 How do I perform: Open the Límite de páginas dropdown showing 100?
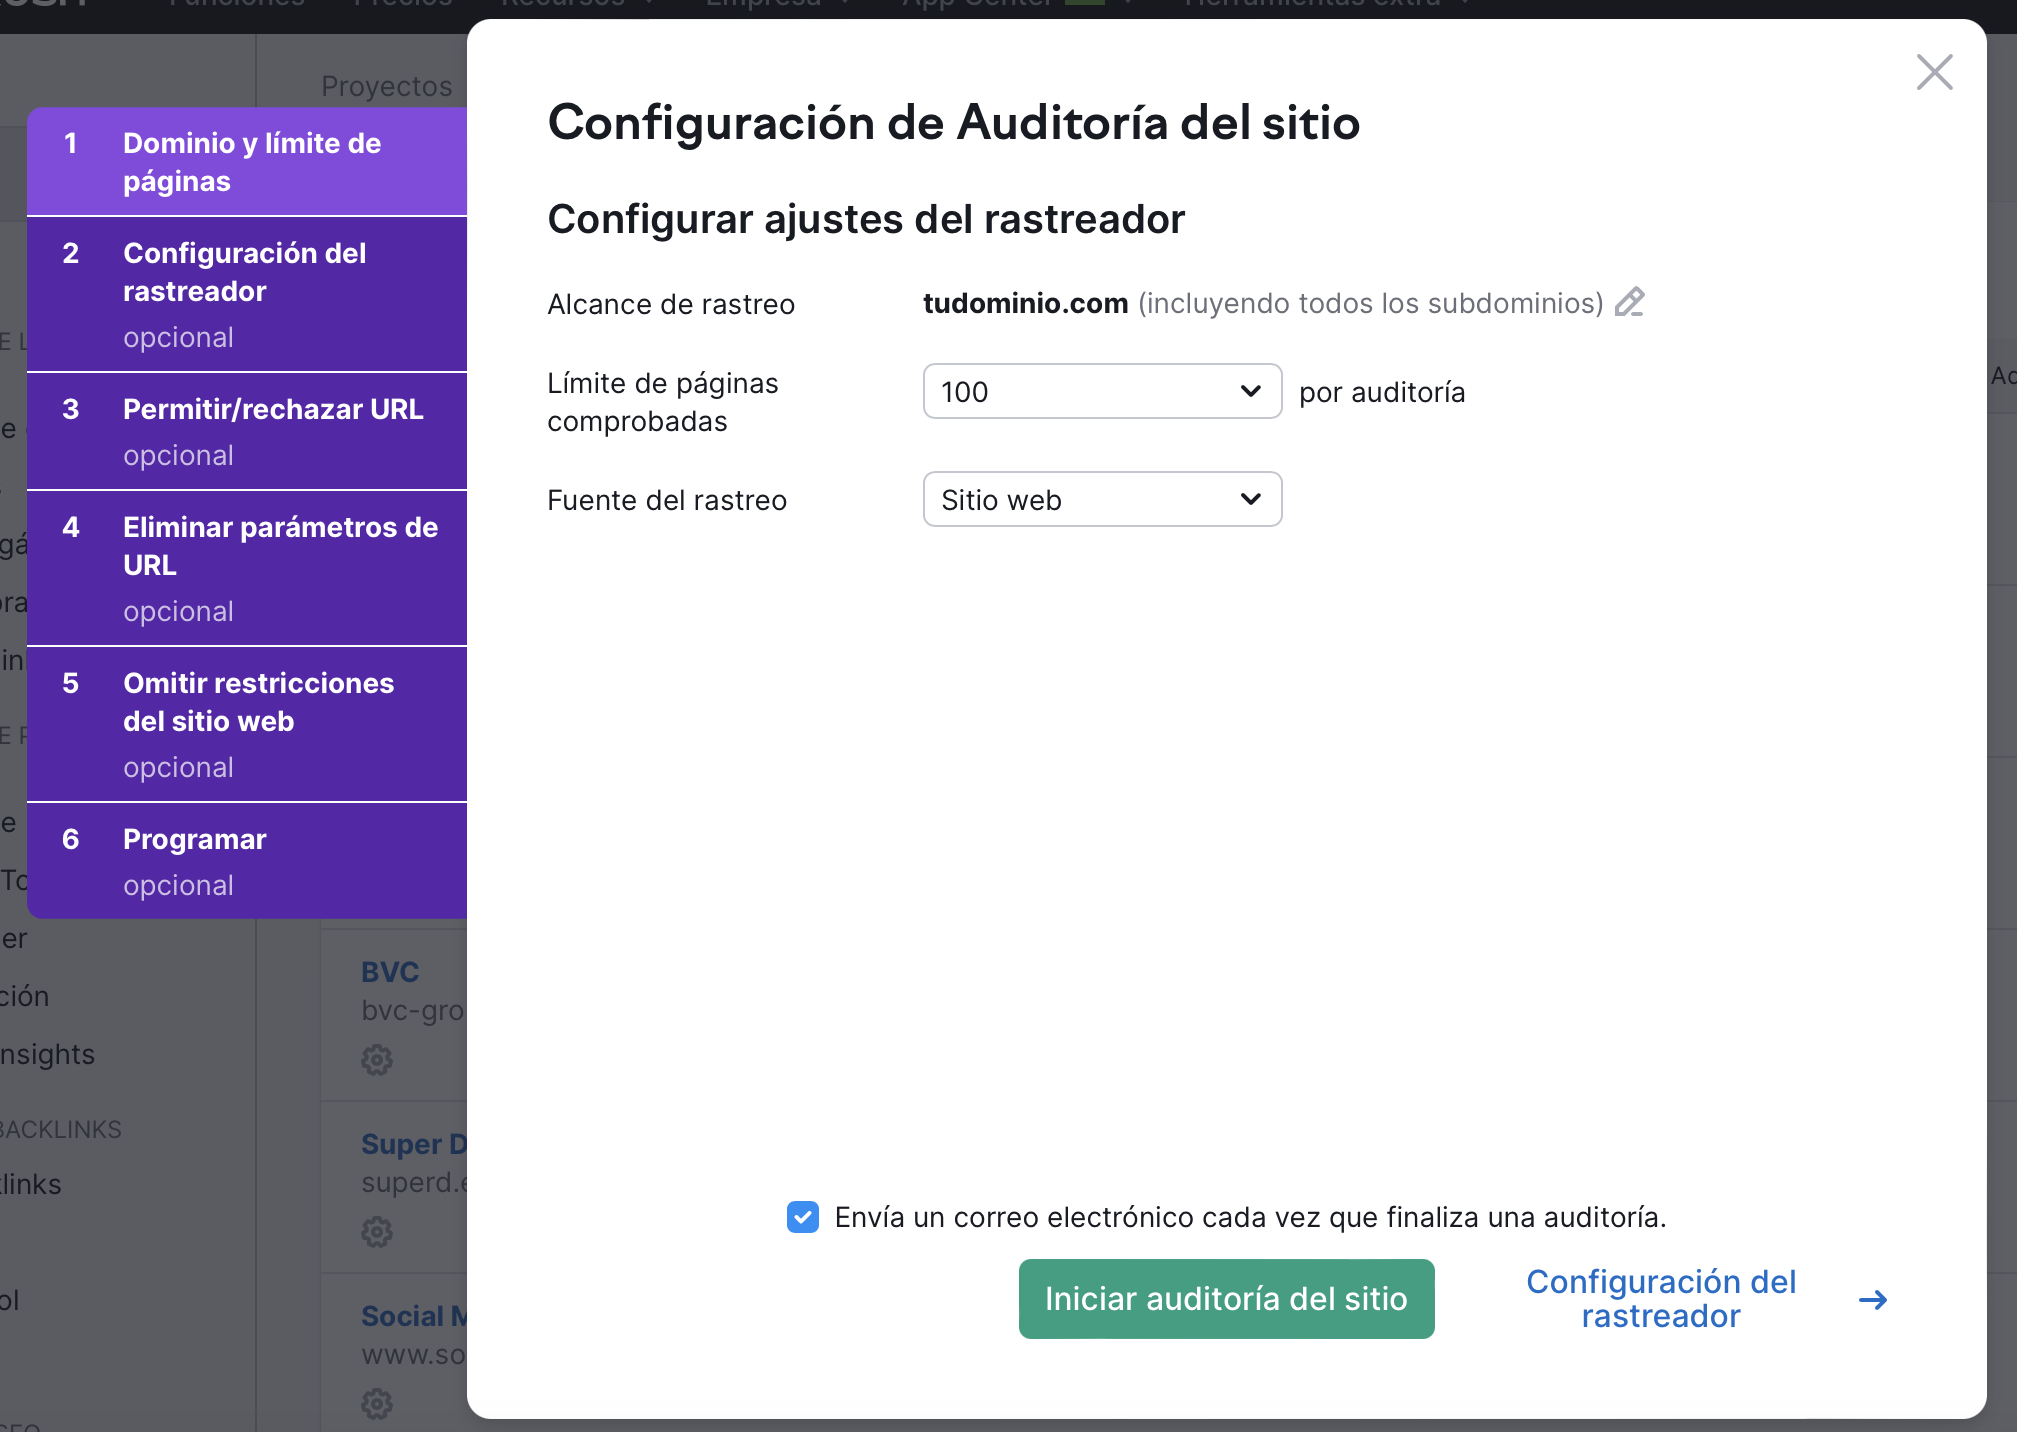1100,391
